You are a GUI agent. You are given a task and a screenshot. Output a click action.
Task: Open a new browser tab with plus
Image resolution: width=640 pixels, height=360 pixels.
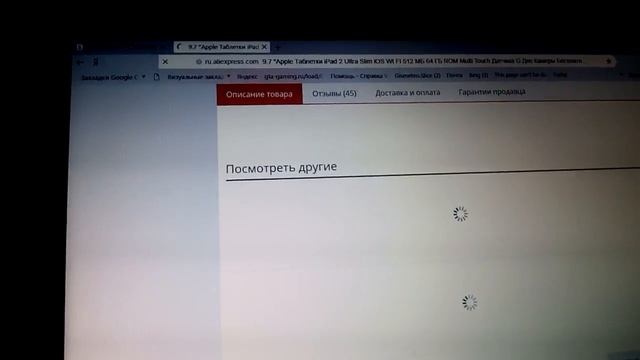[x=278, y=48]
